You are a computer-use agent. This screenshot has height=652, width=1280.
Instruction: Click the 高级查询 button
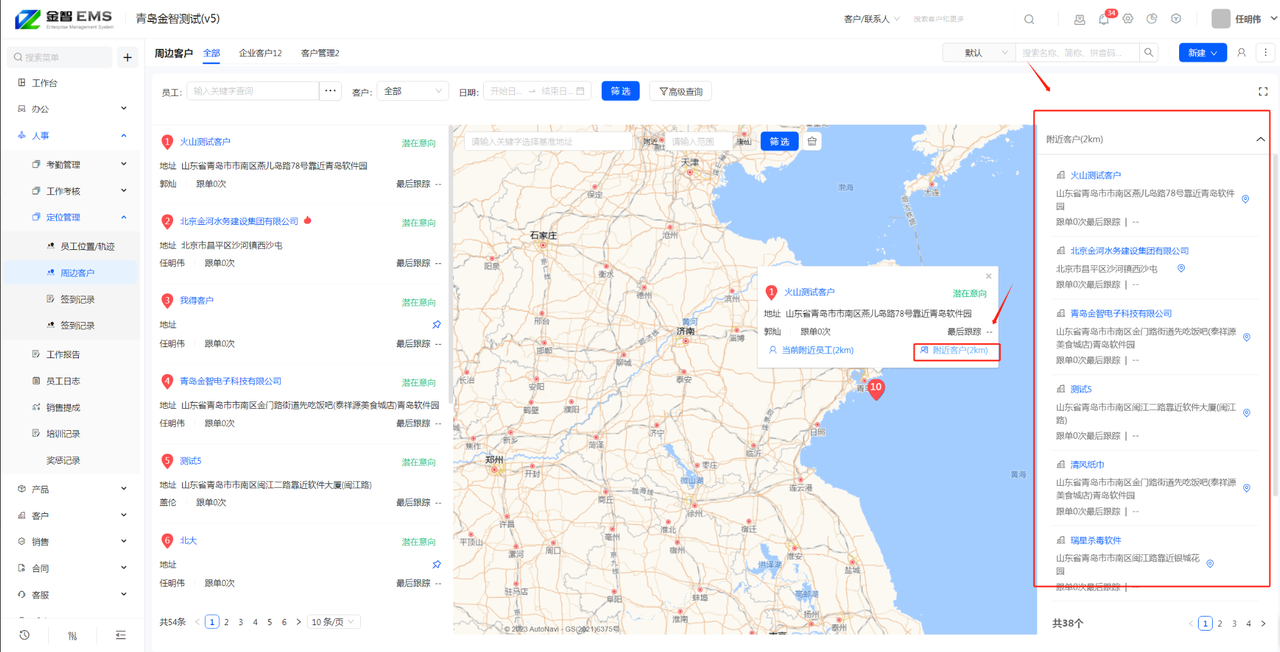tap(681, 91)
